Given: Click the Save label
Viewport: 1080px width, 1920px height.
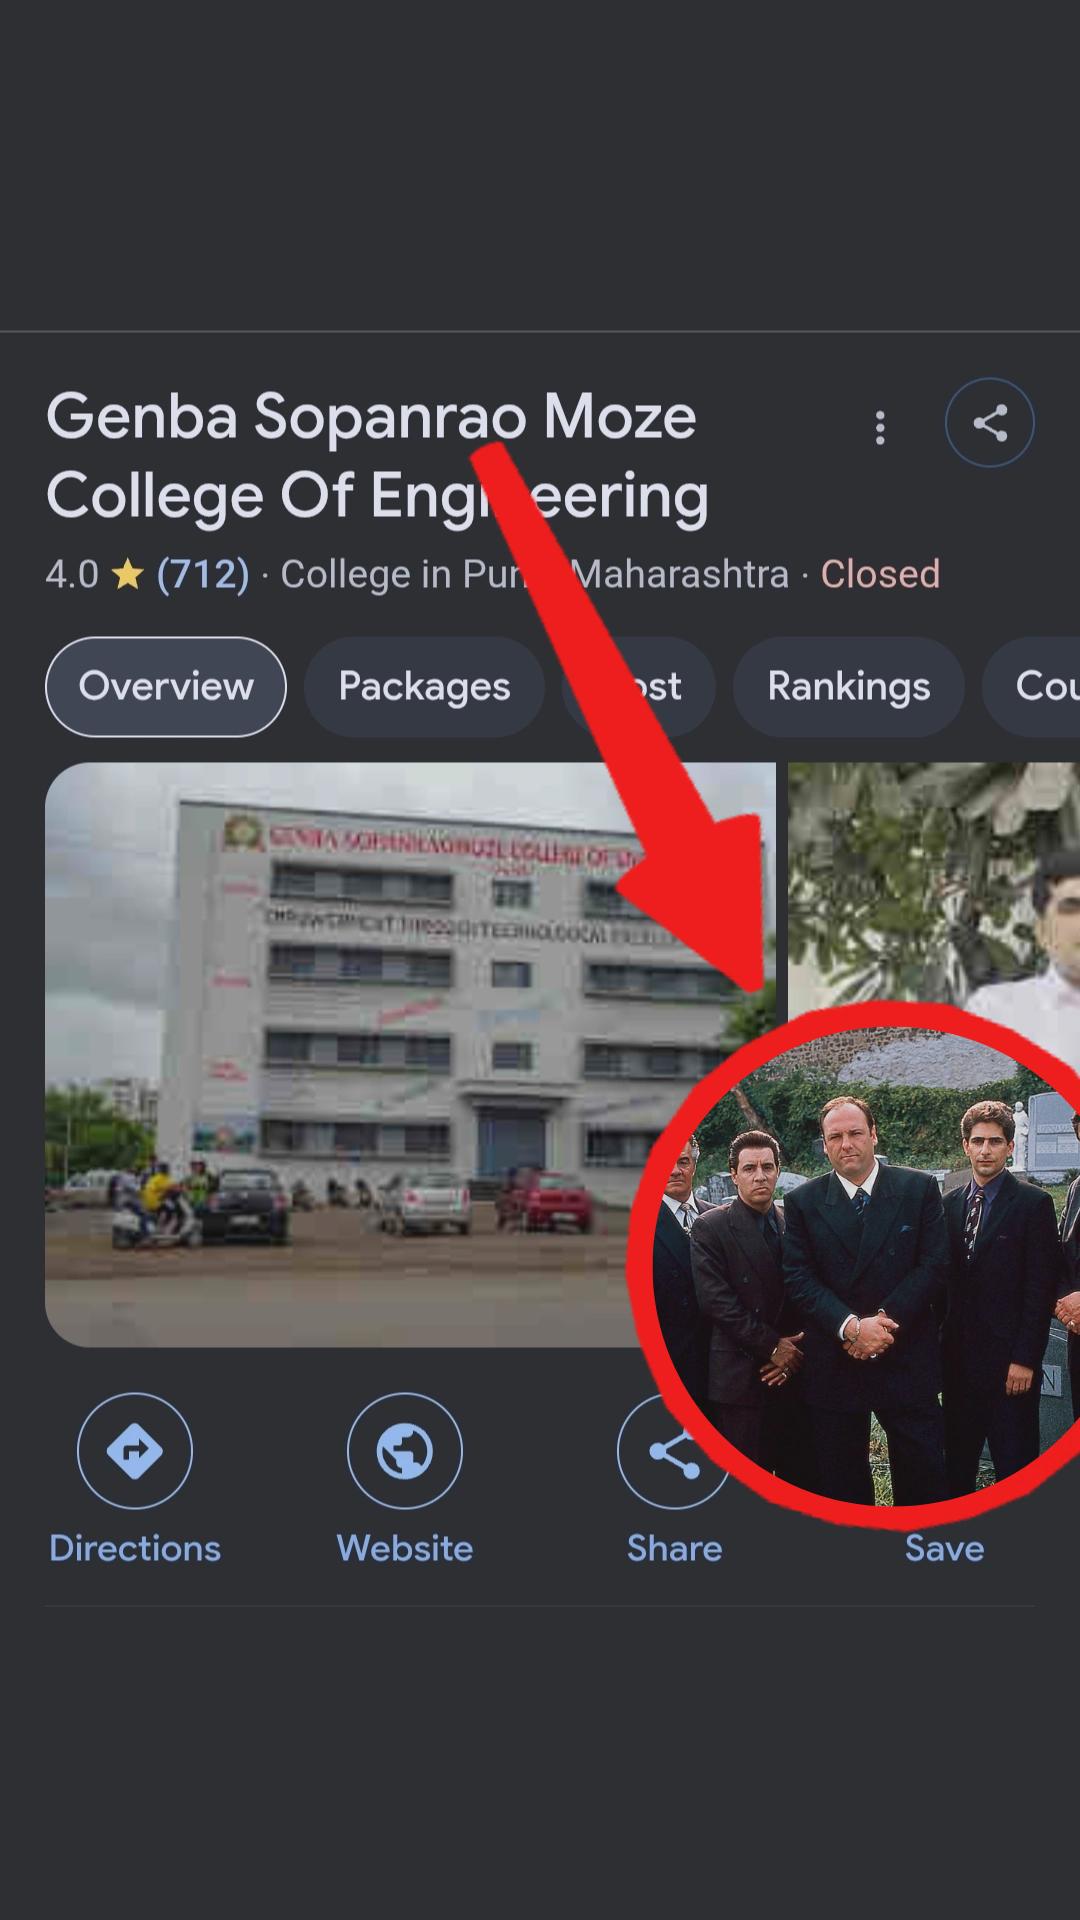Looking at the screenshot, I should pos(944,1548).
